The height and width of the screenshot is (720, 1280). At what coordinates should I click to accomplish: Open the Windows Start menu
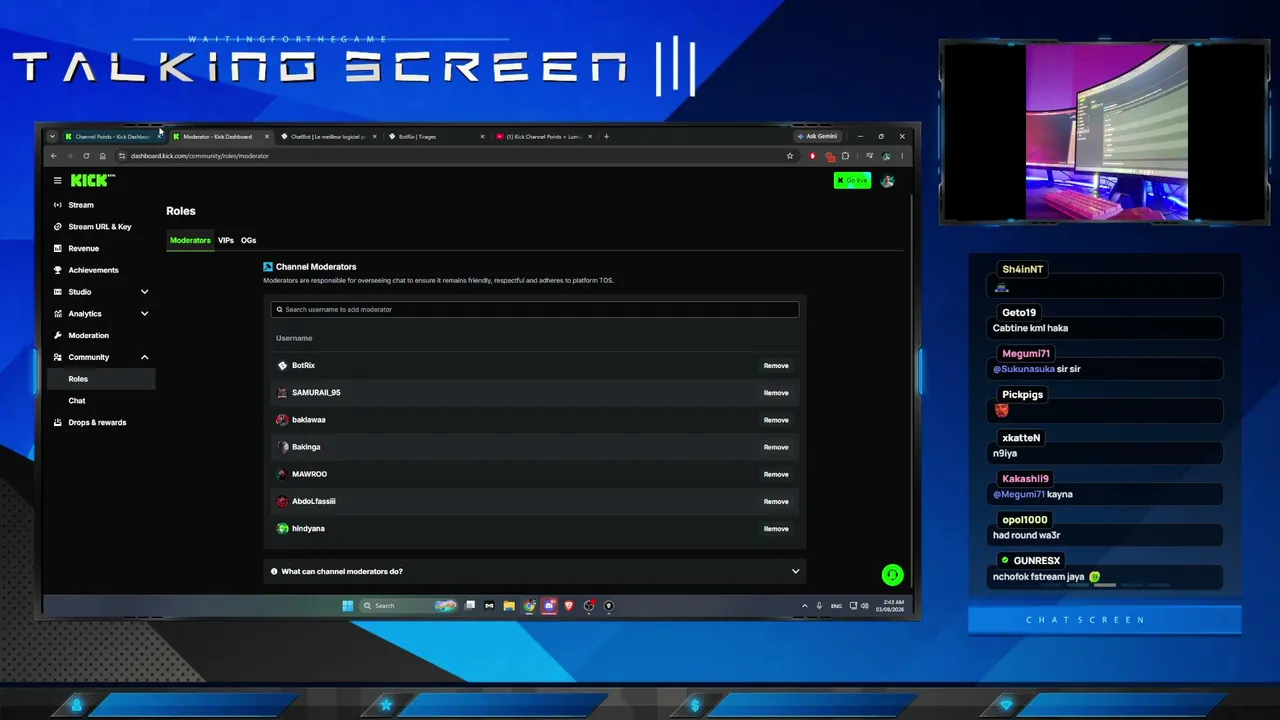347,606
